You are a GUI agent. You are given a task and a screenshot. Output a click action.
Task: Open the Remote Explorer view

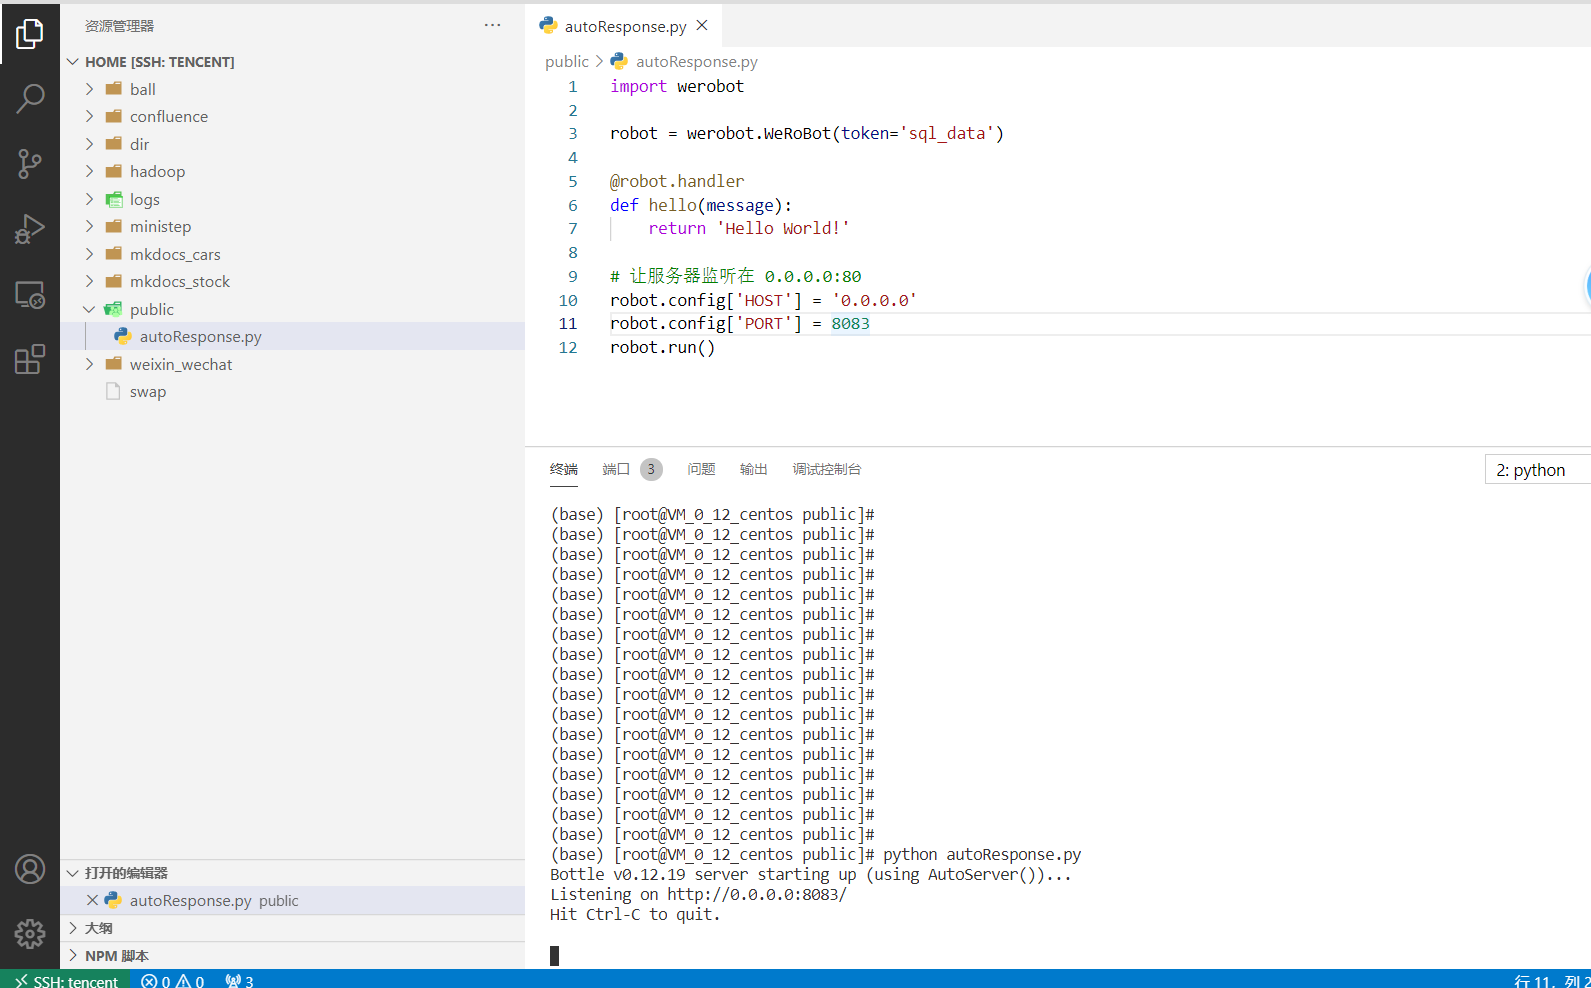30,294
